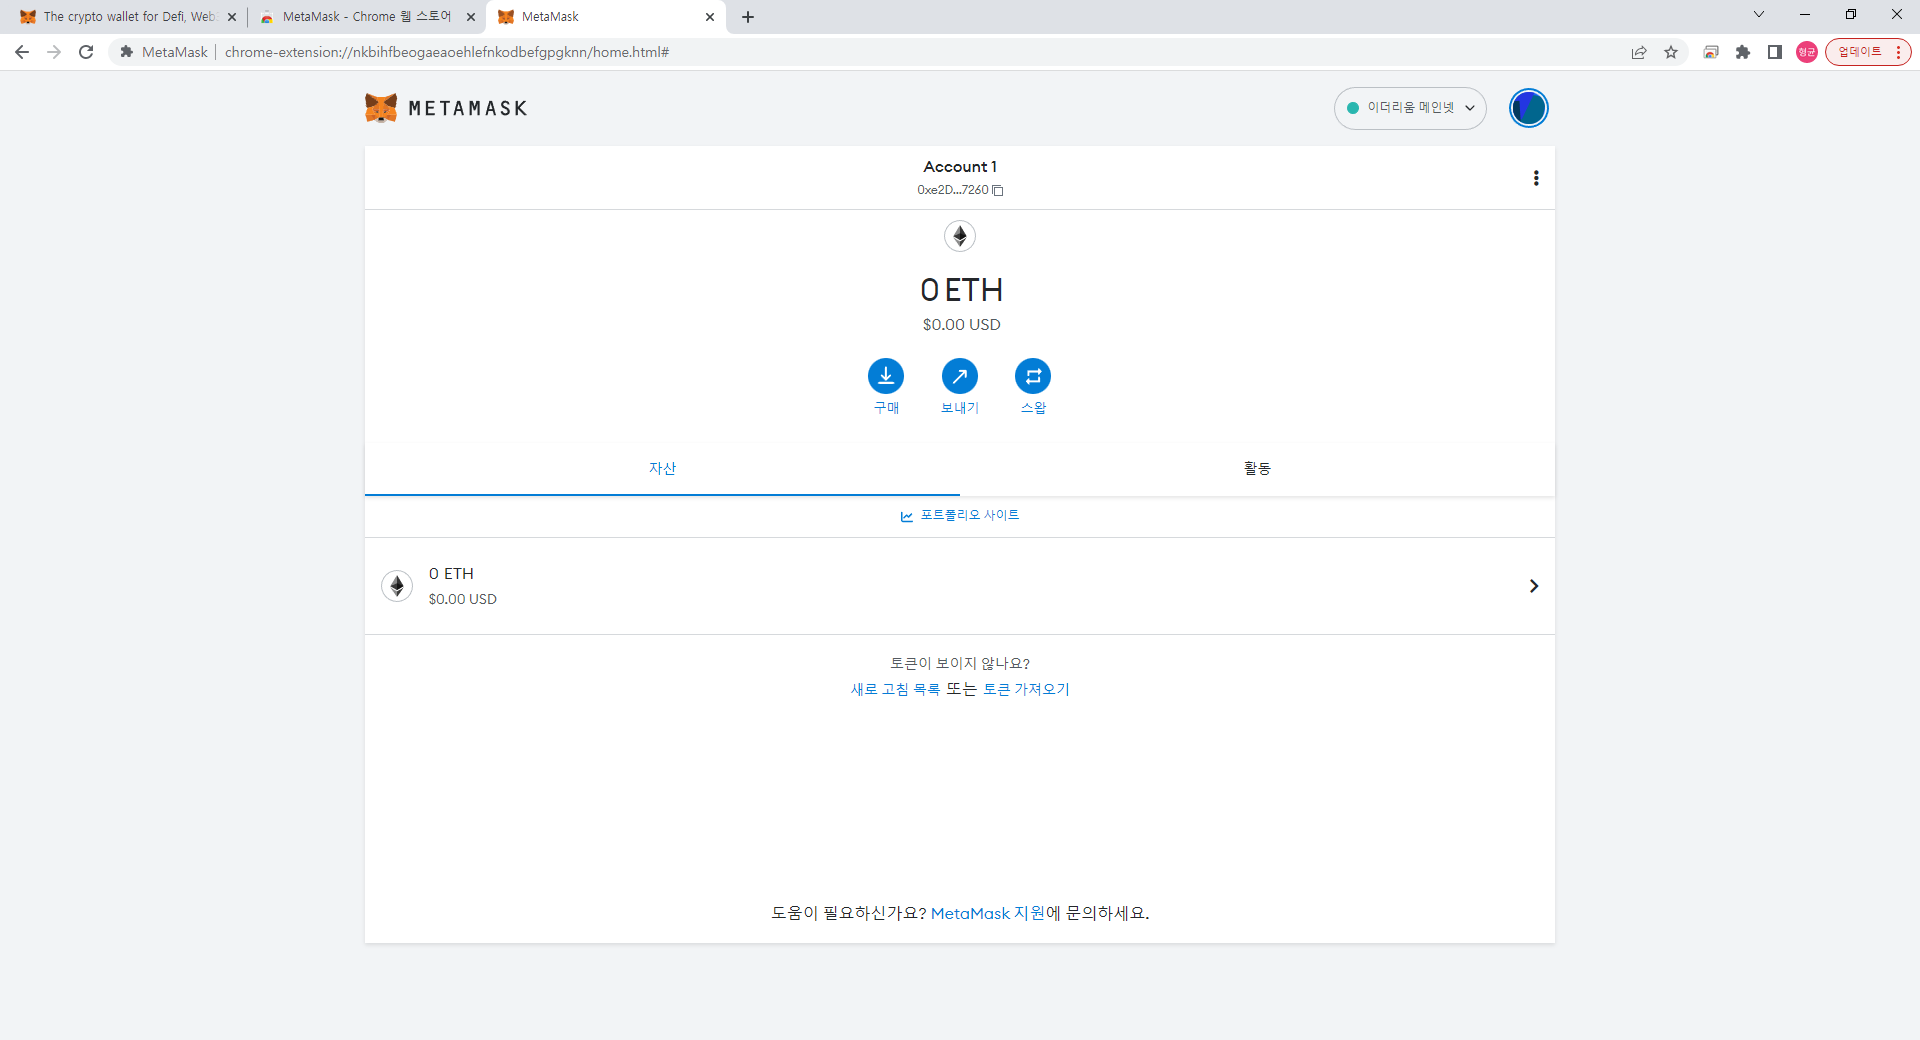Open Chrome extensions puzzle icon

1743,52
